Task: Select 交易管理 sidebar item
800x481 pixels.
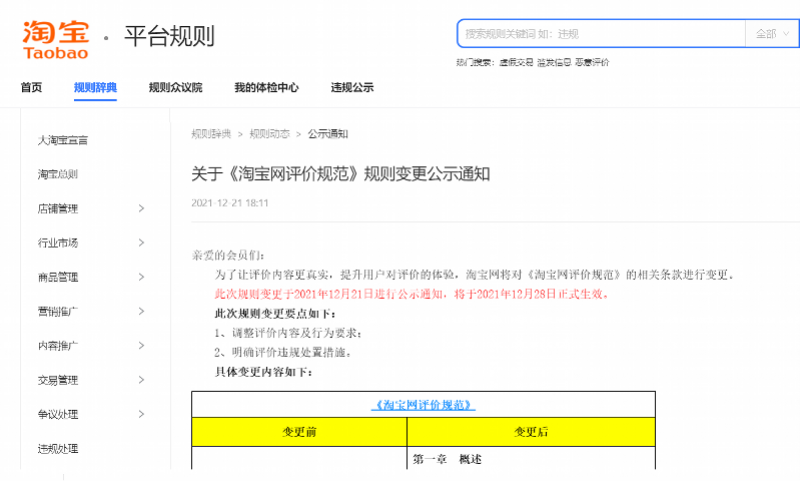Action: 58,380
